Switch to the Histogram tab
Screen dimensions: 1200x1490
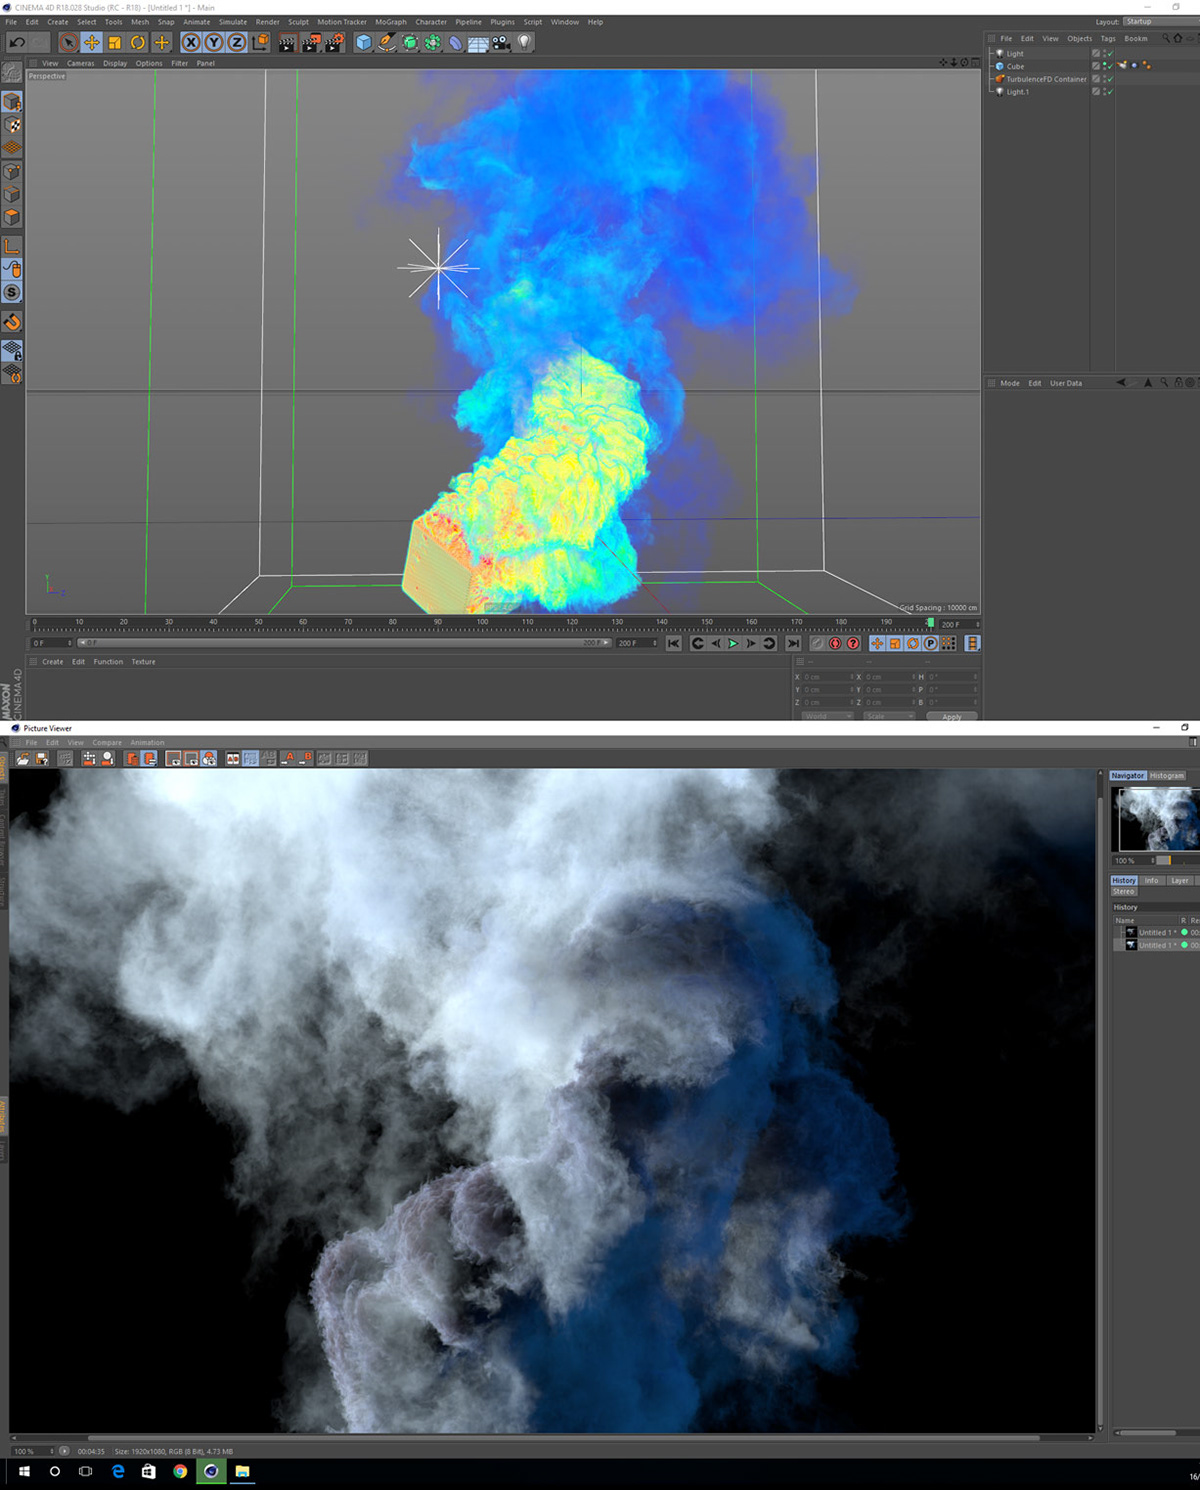1166,776
